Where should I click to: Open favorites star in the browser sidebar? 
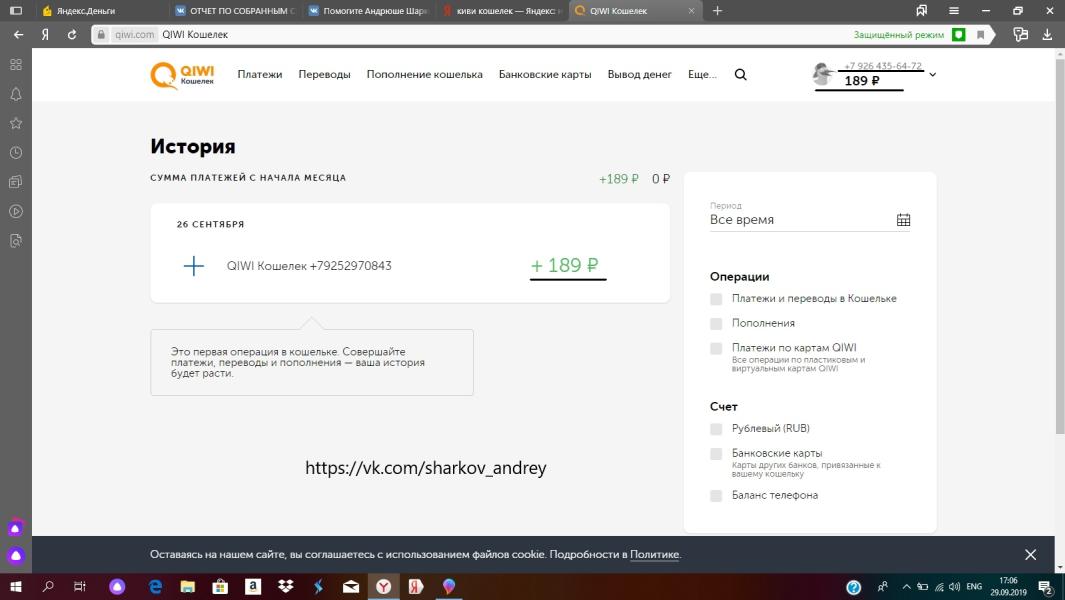point(16,123)
